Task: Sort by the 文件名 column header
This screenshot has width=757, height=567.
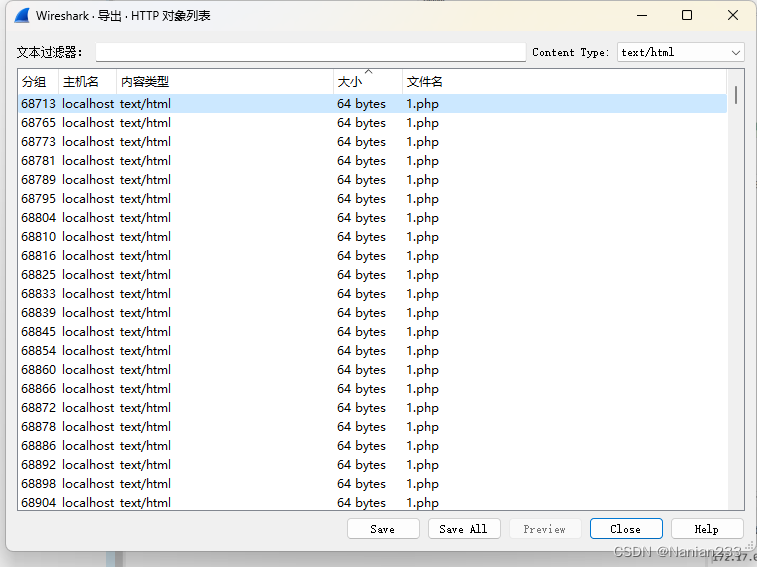Action: (x=564, y=82)
